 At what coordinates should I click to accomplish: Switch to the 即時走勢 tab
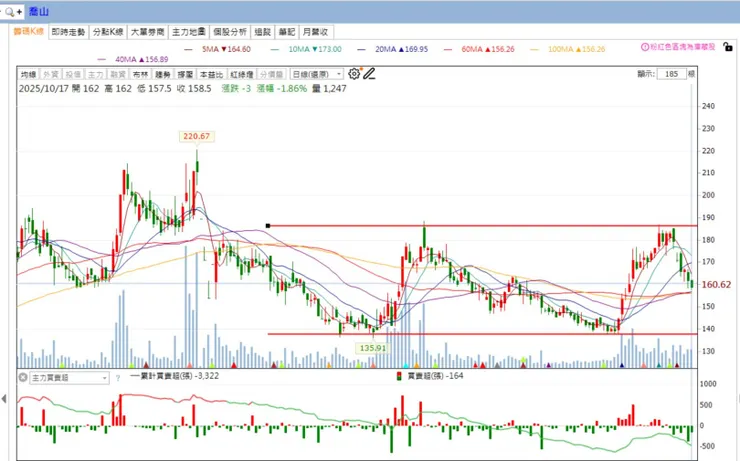point(68,32)
